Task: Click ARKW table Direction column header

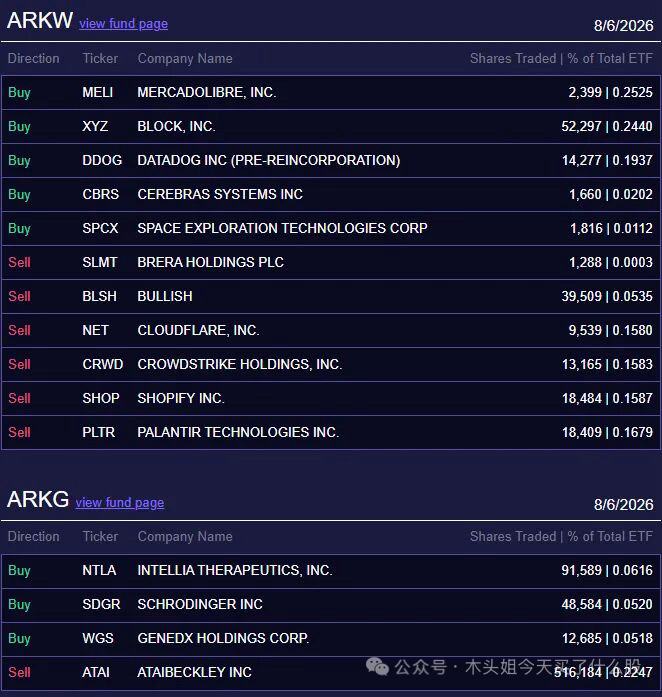Action: pos(33,58)
